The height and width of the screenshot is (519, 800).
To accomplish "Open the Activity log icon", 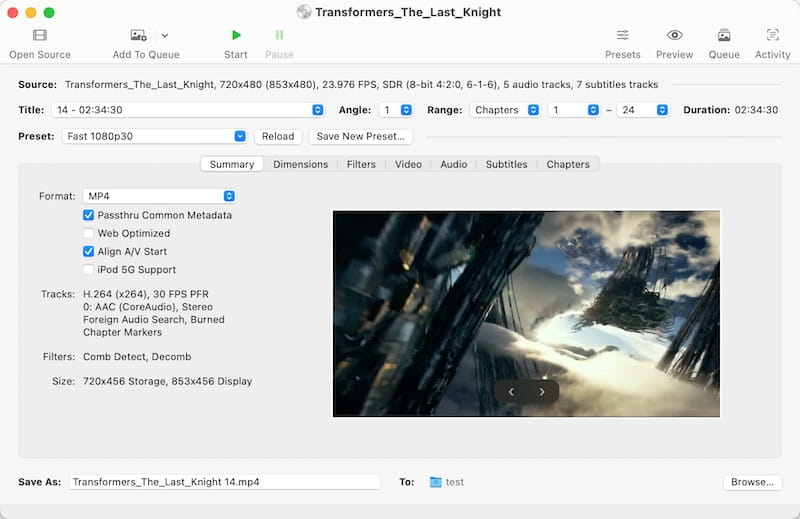I will pos(772,35).
